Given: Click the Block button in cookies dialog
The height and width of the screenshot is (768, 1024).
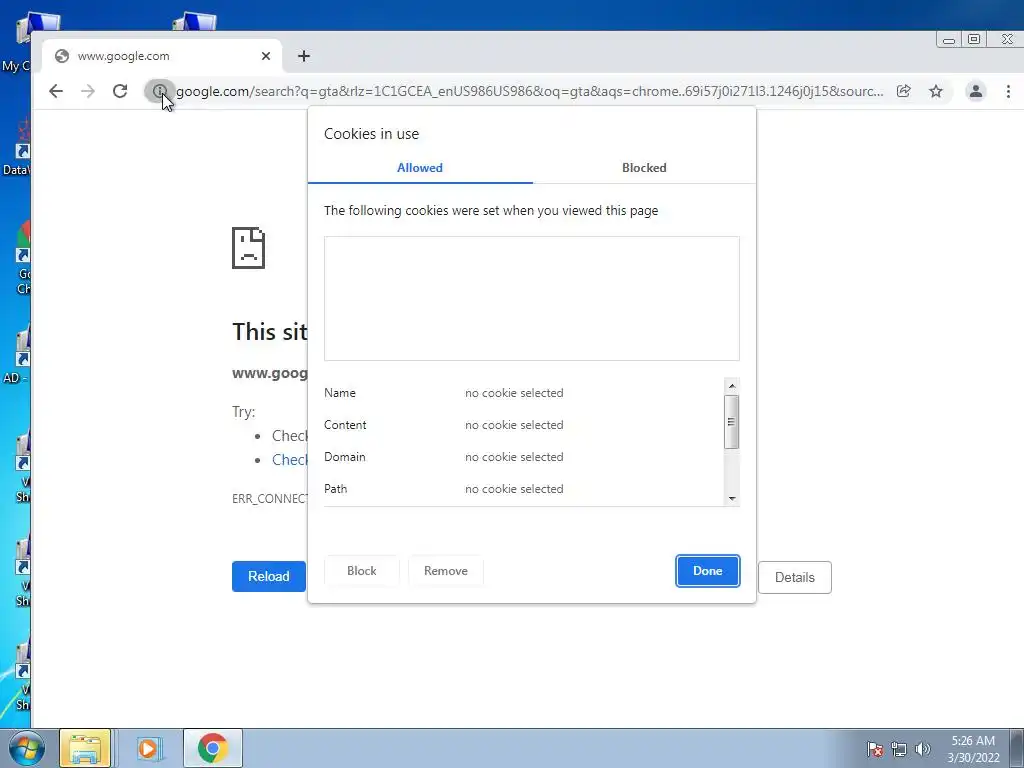Looking at the screenshot, I should pyautogui.click(x=361, y=571).
